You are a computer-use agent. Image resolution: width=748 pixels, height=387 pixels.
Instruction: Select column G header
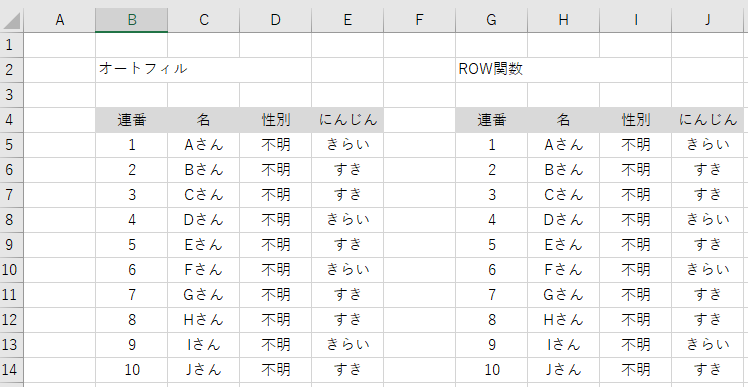click(x=491, y=20)
